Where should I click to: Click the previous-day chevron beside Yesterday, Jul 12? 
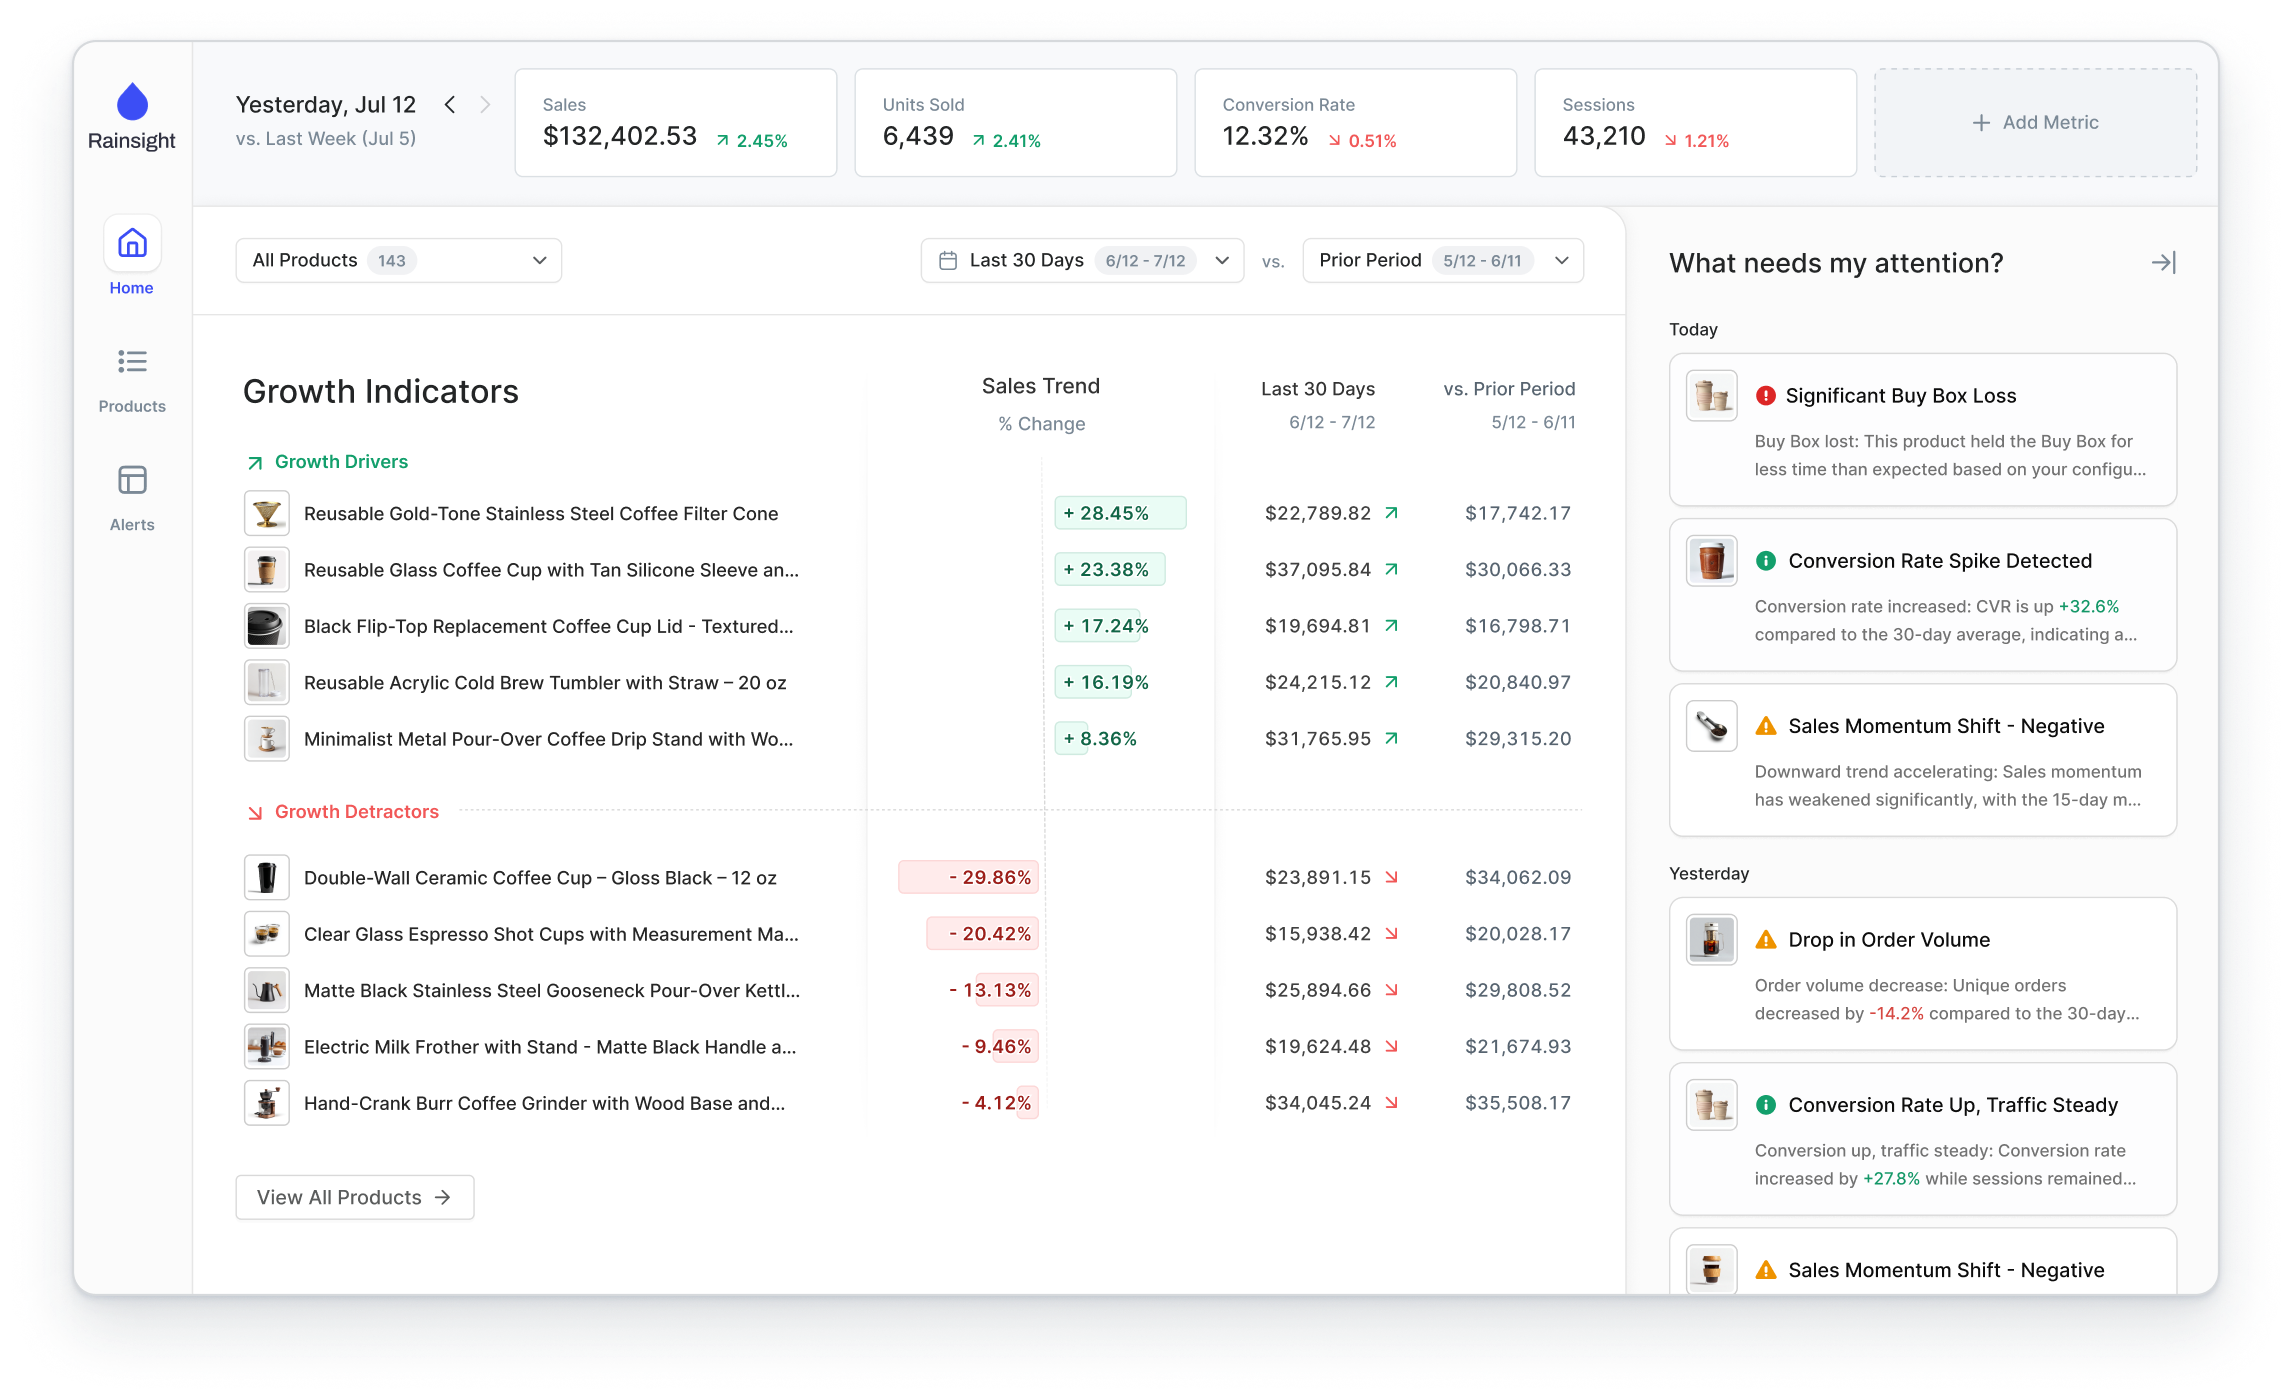click(x=450, y=104)
